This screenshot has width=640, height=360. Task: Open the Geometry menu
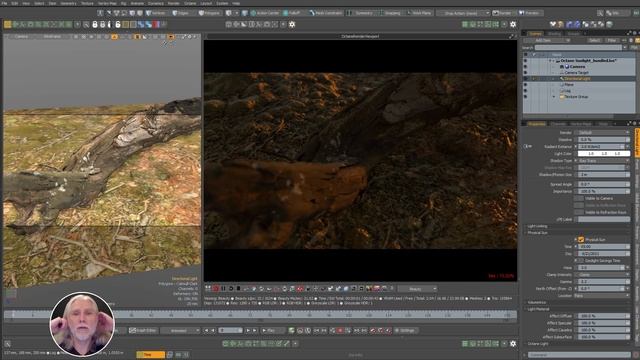pyautogui.click(x=69, y=3)
